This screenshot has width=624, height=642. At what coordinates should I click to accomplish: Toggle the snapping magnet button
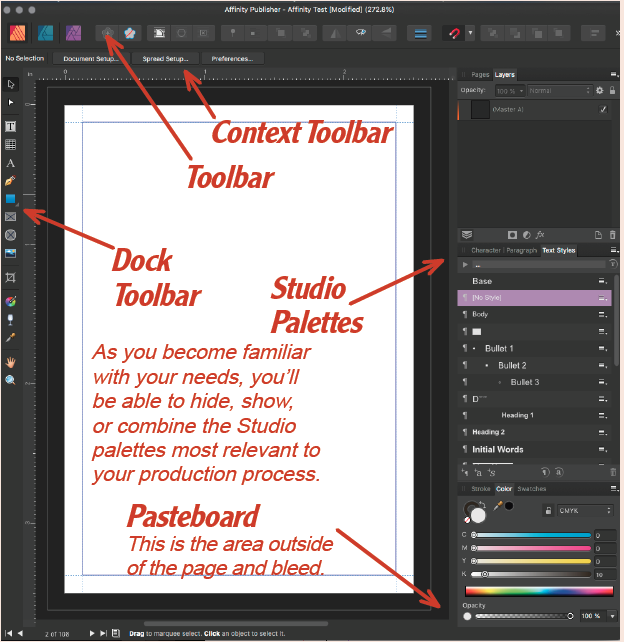[x=453, y=33]
